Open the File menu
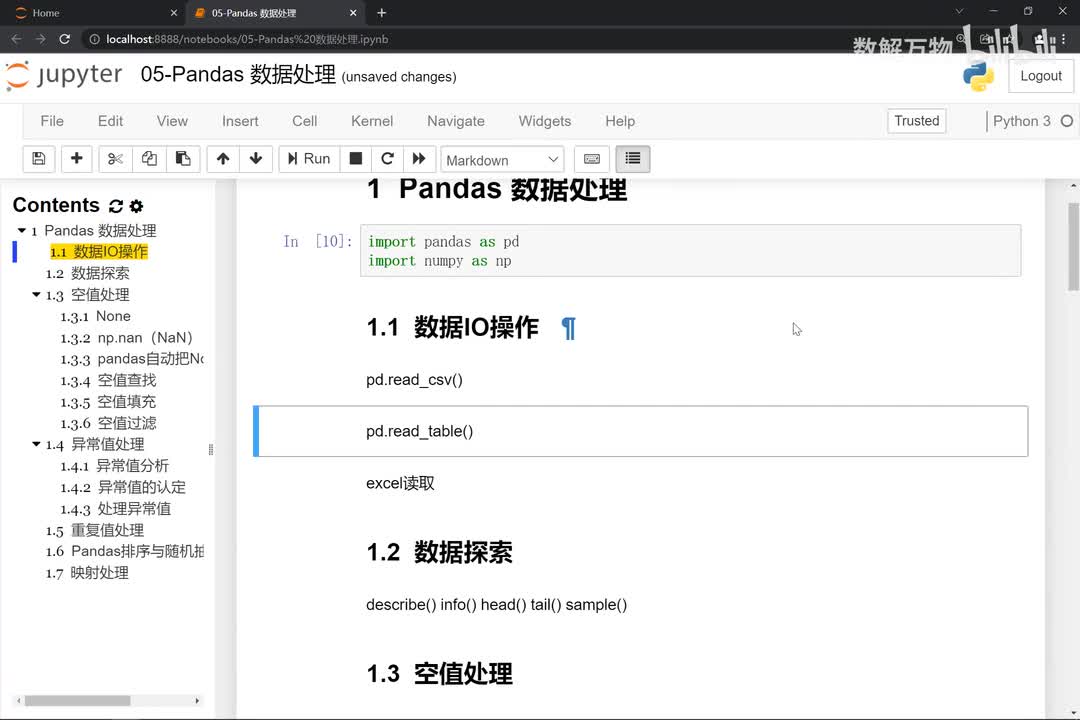1080x720 pixels. [52, 121]
